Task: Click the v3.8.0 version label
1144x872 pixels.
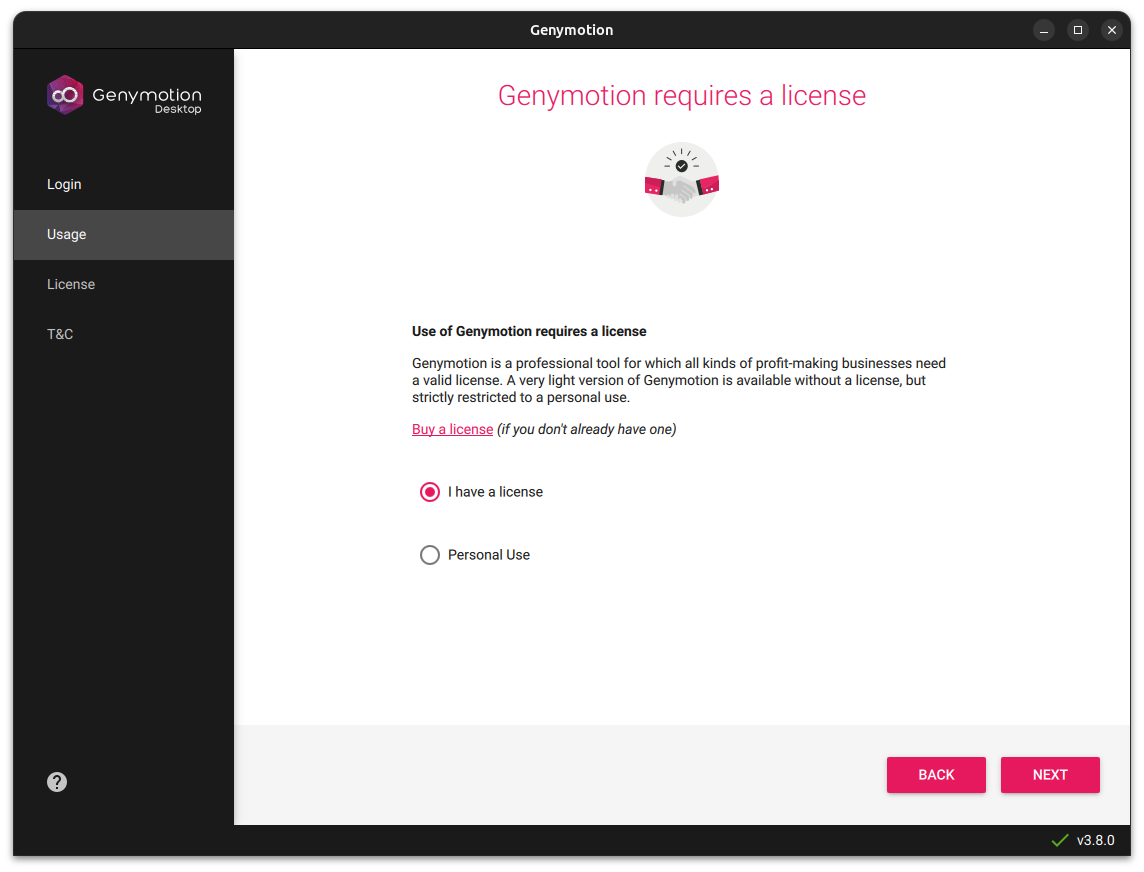Action: [1096, 840]
